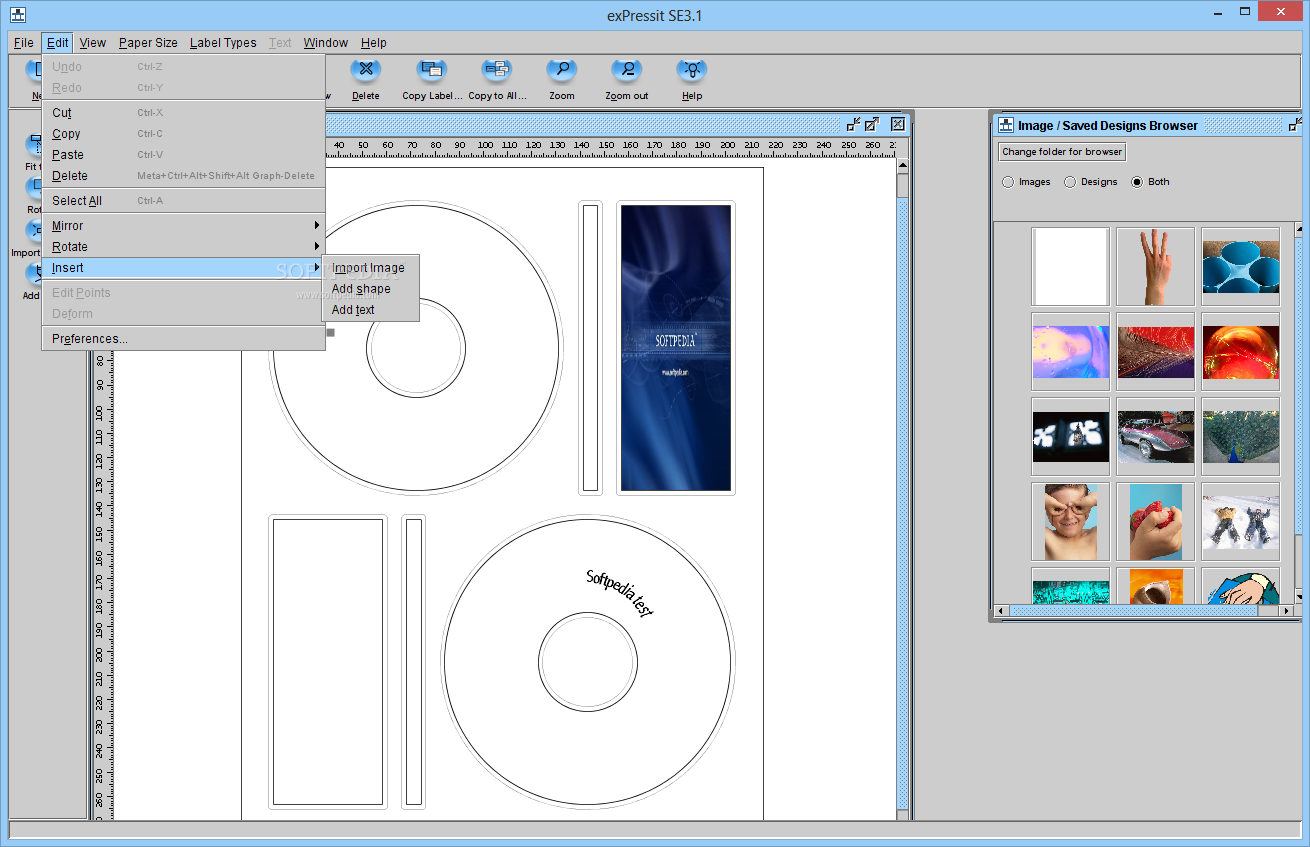The width and height of the screenshot is (1310, 847).
Task: Open the Label Types menu
Action: [x=223, y=43]
